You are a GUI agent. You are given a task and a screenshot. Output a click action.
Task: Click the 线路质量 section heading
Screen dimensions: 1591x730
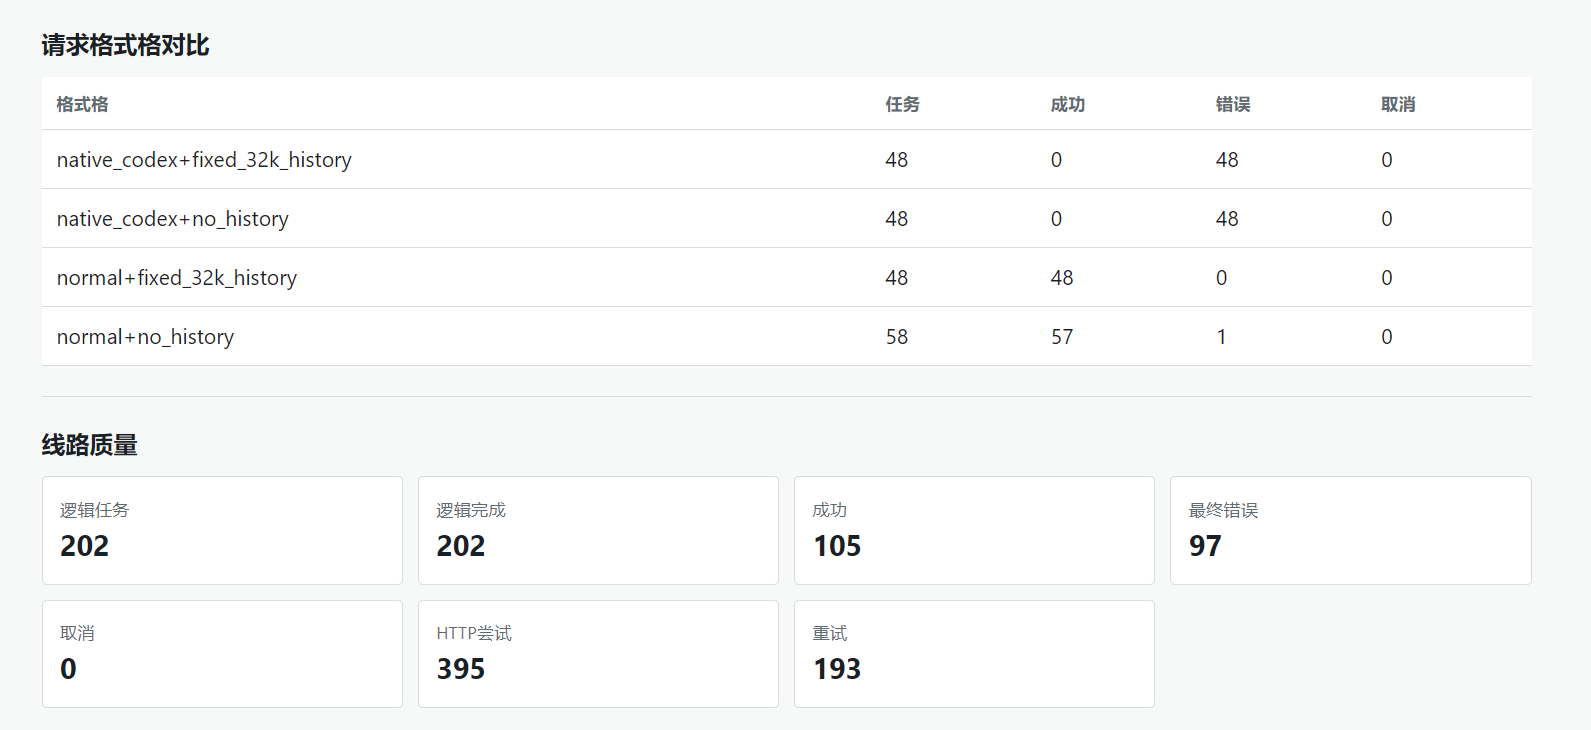pos(89,445)
